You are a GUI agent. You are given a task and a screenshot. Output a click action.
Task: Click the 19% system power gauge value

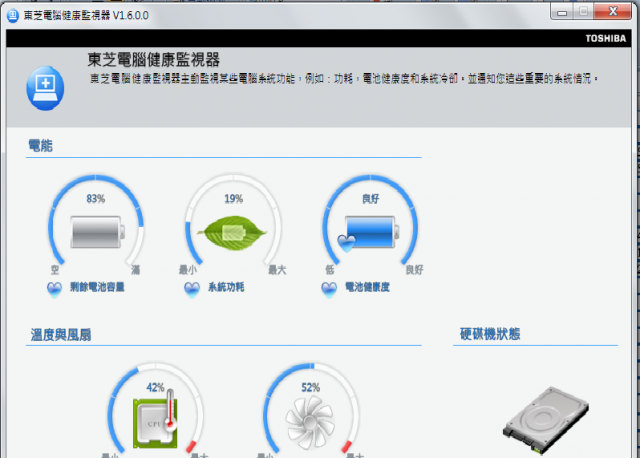point(233,199)
